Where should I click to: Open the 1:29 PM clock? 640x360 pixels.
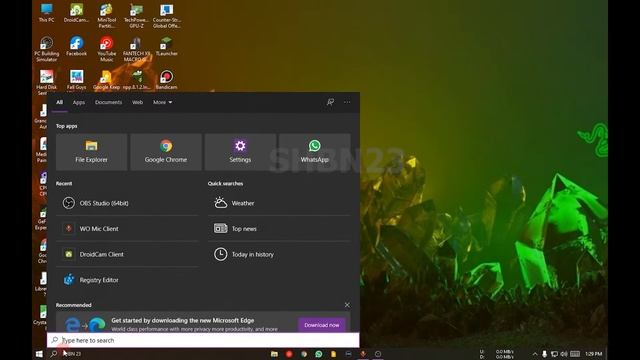click(593, 354)
